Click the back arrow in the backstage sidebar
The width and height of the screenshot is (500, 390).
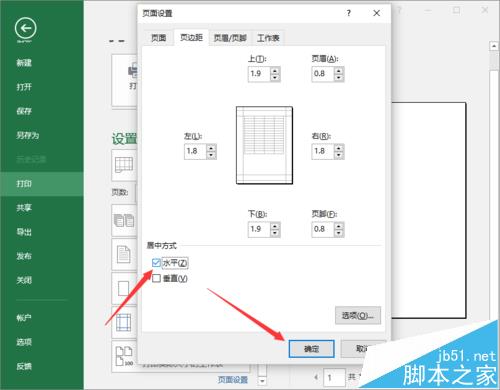tap(26, 28)
